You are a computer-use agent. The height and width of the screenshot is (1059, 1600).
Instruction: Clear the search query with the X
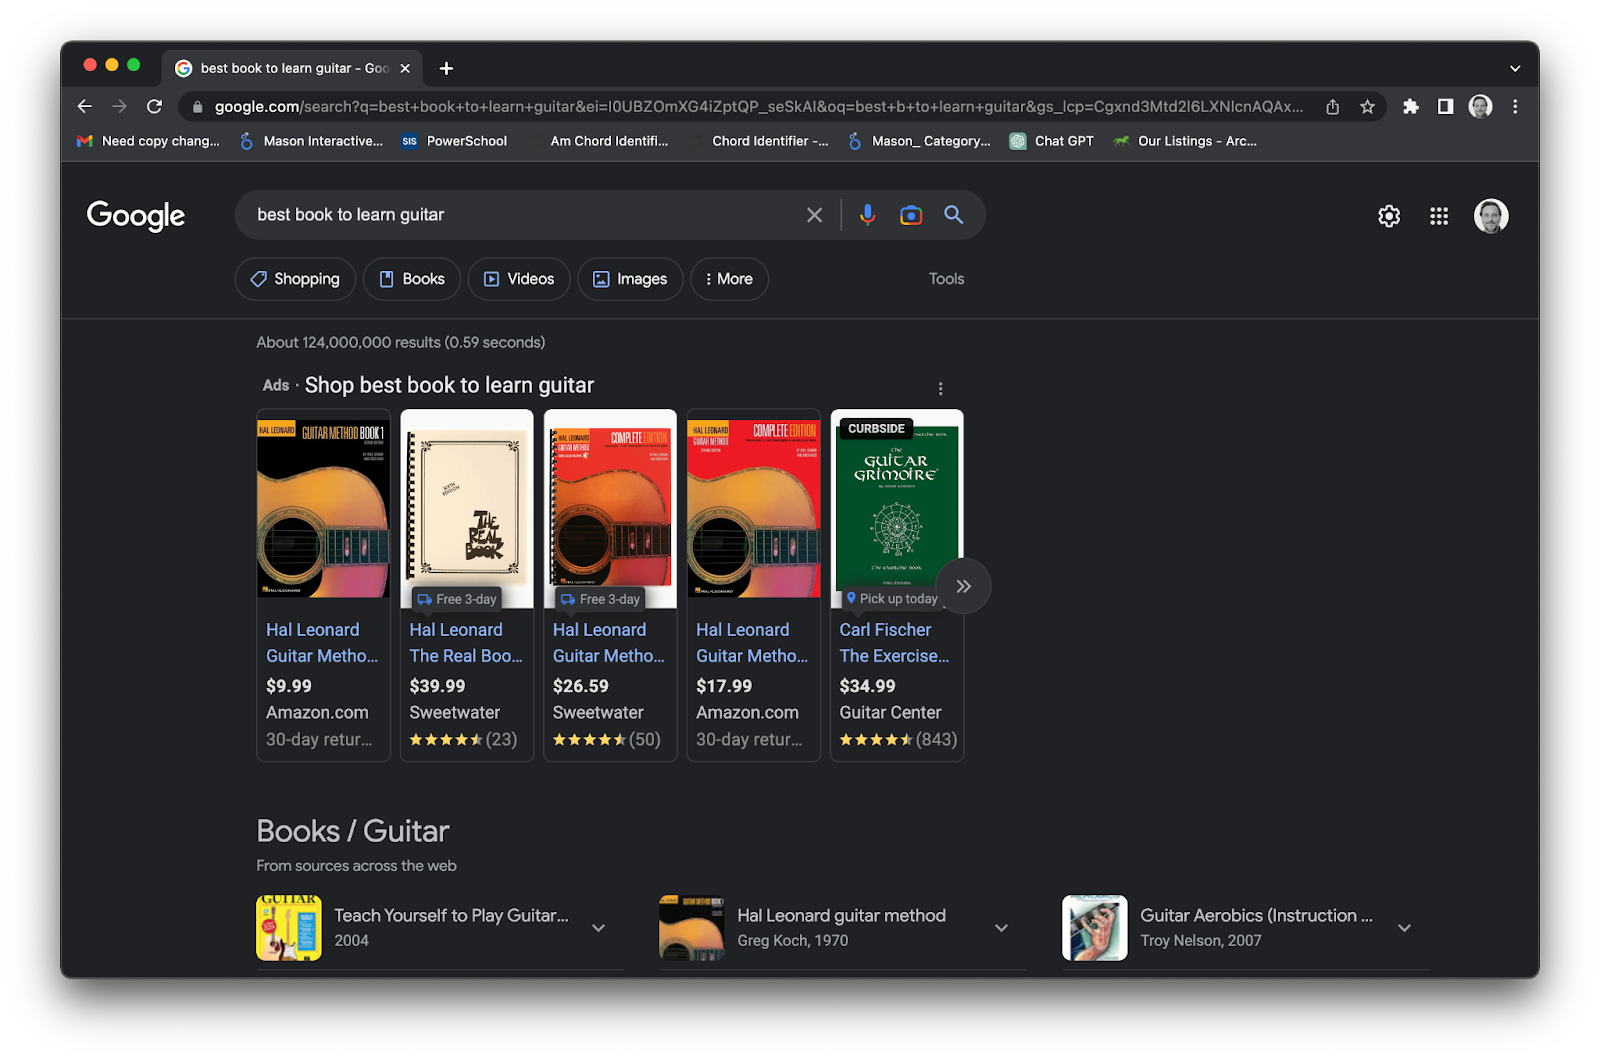[x=815, y=215]
